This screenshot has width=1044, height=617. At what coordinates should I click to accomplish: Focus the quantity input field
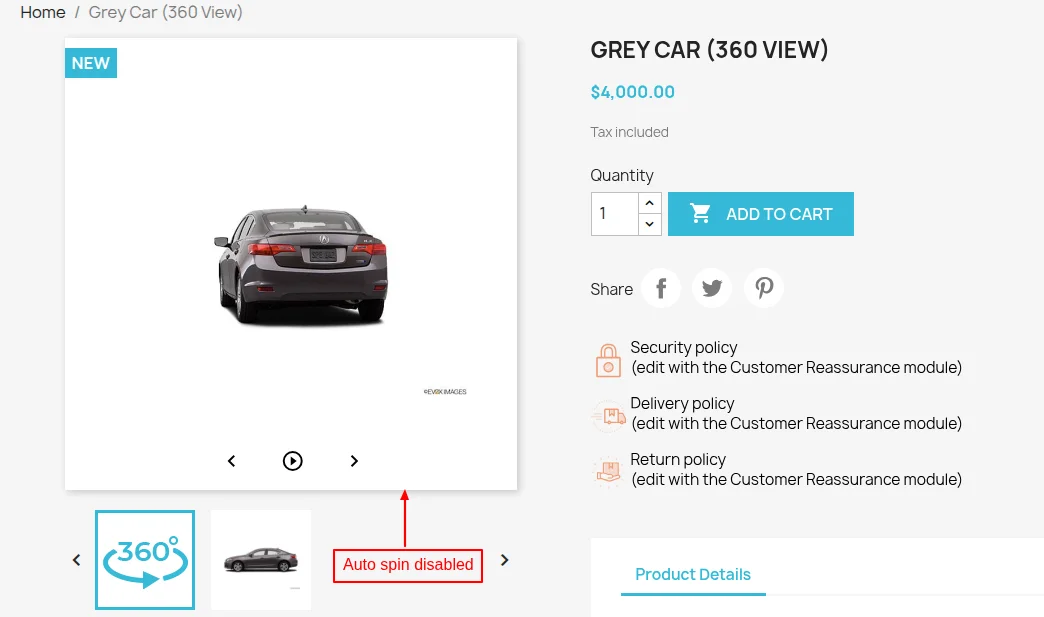click(x=615, y=214)
